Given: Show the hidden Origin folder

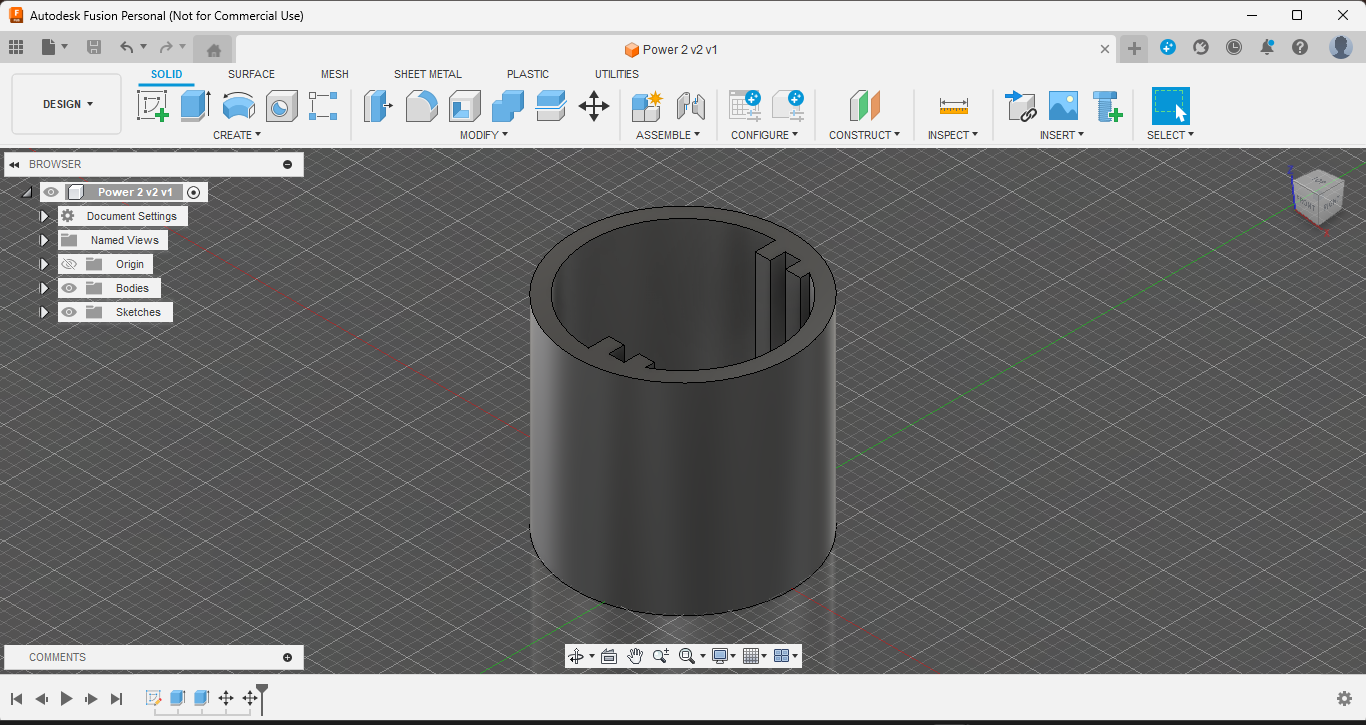Looking at the screenshot, I should tap(69, 264).
